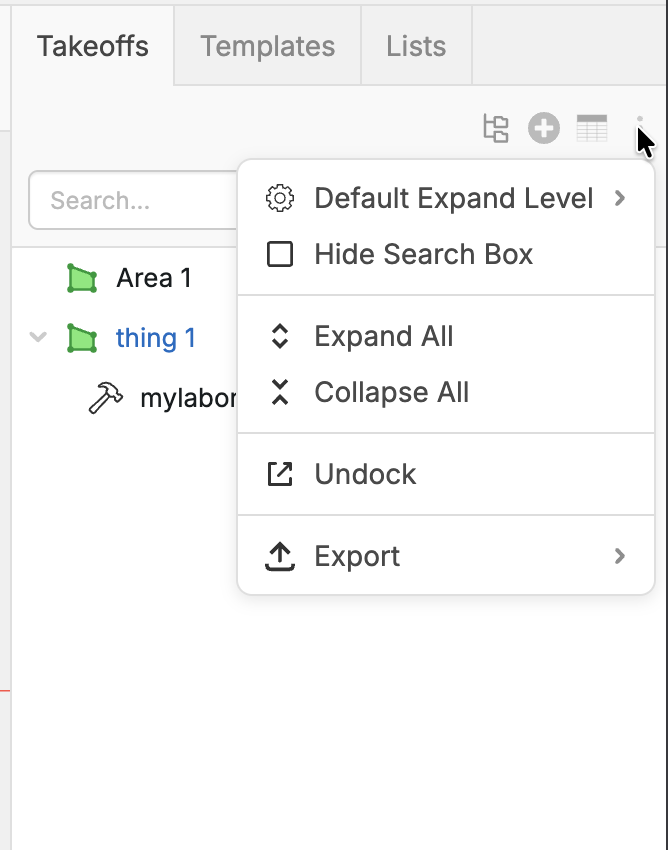Select the Takeoffs tab
Viewport: 668px width, 850px height.
[93, 46]
